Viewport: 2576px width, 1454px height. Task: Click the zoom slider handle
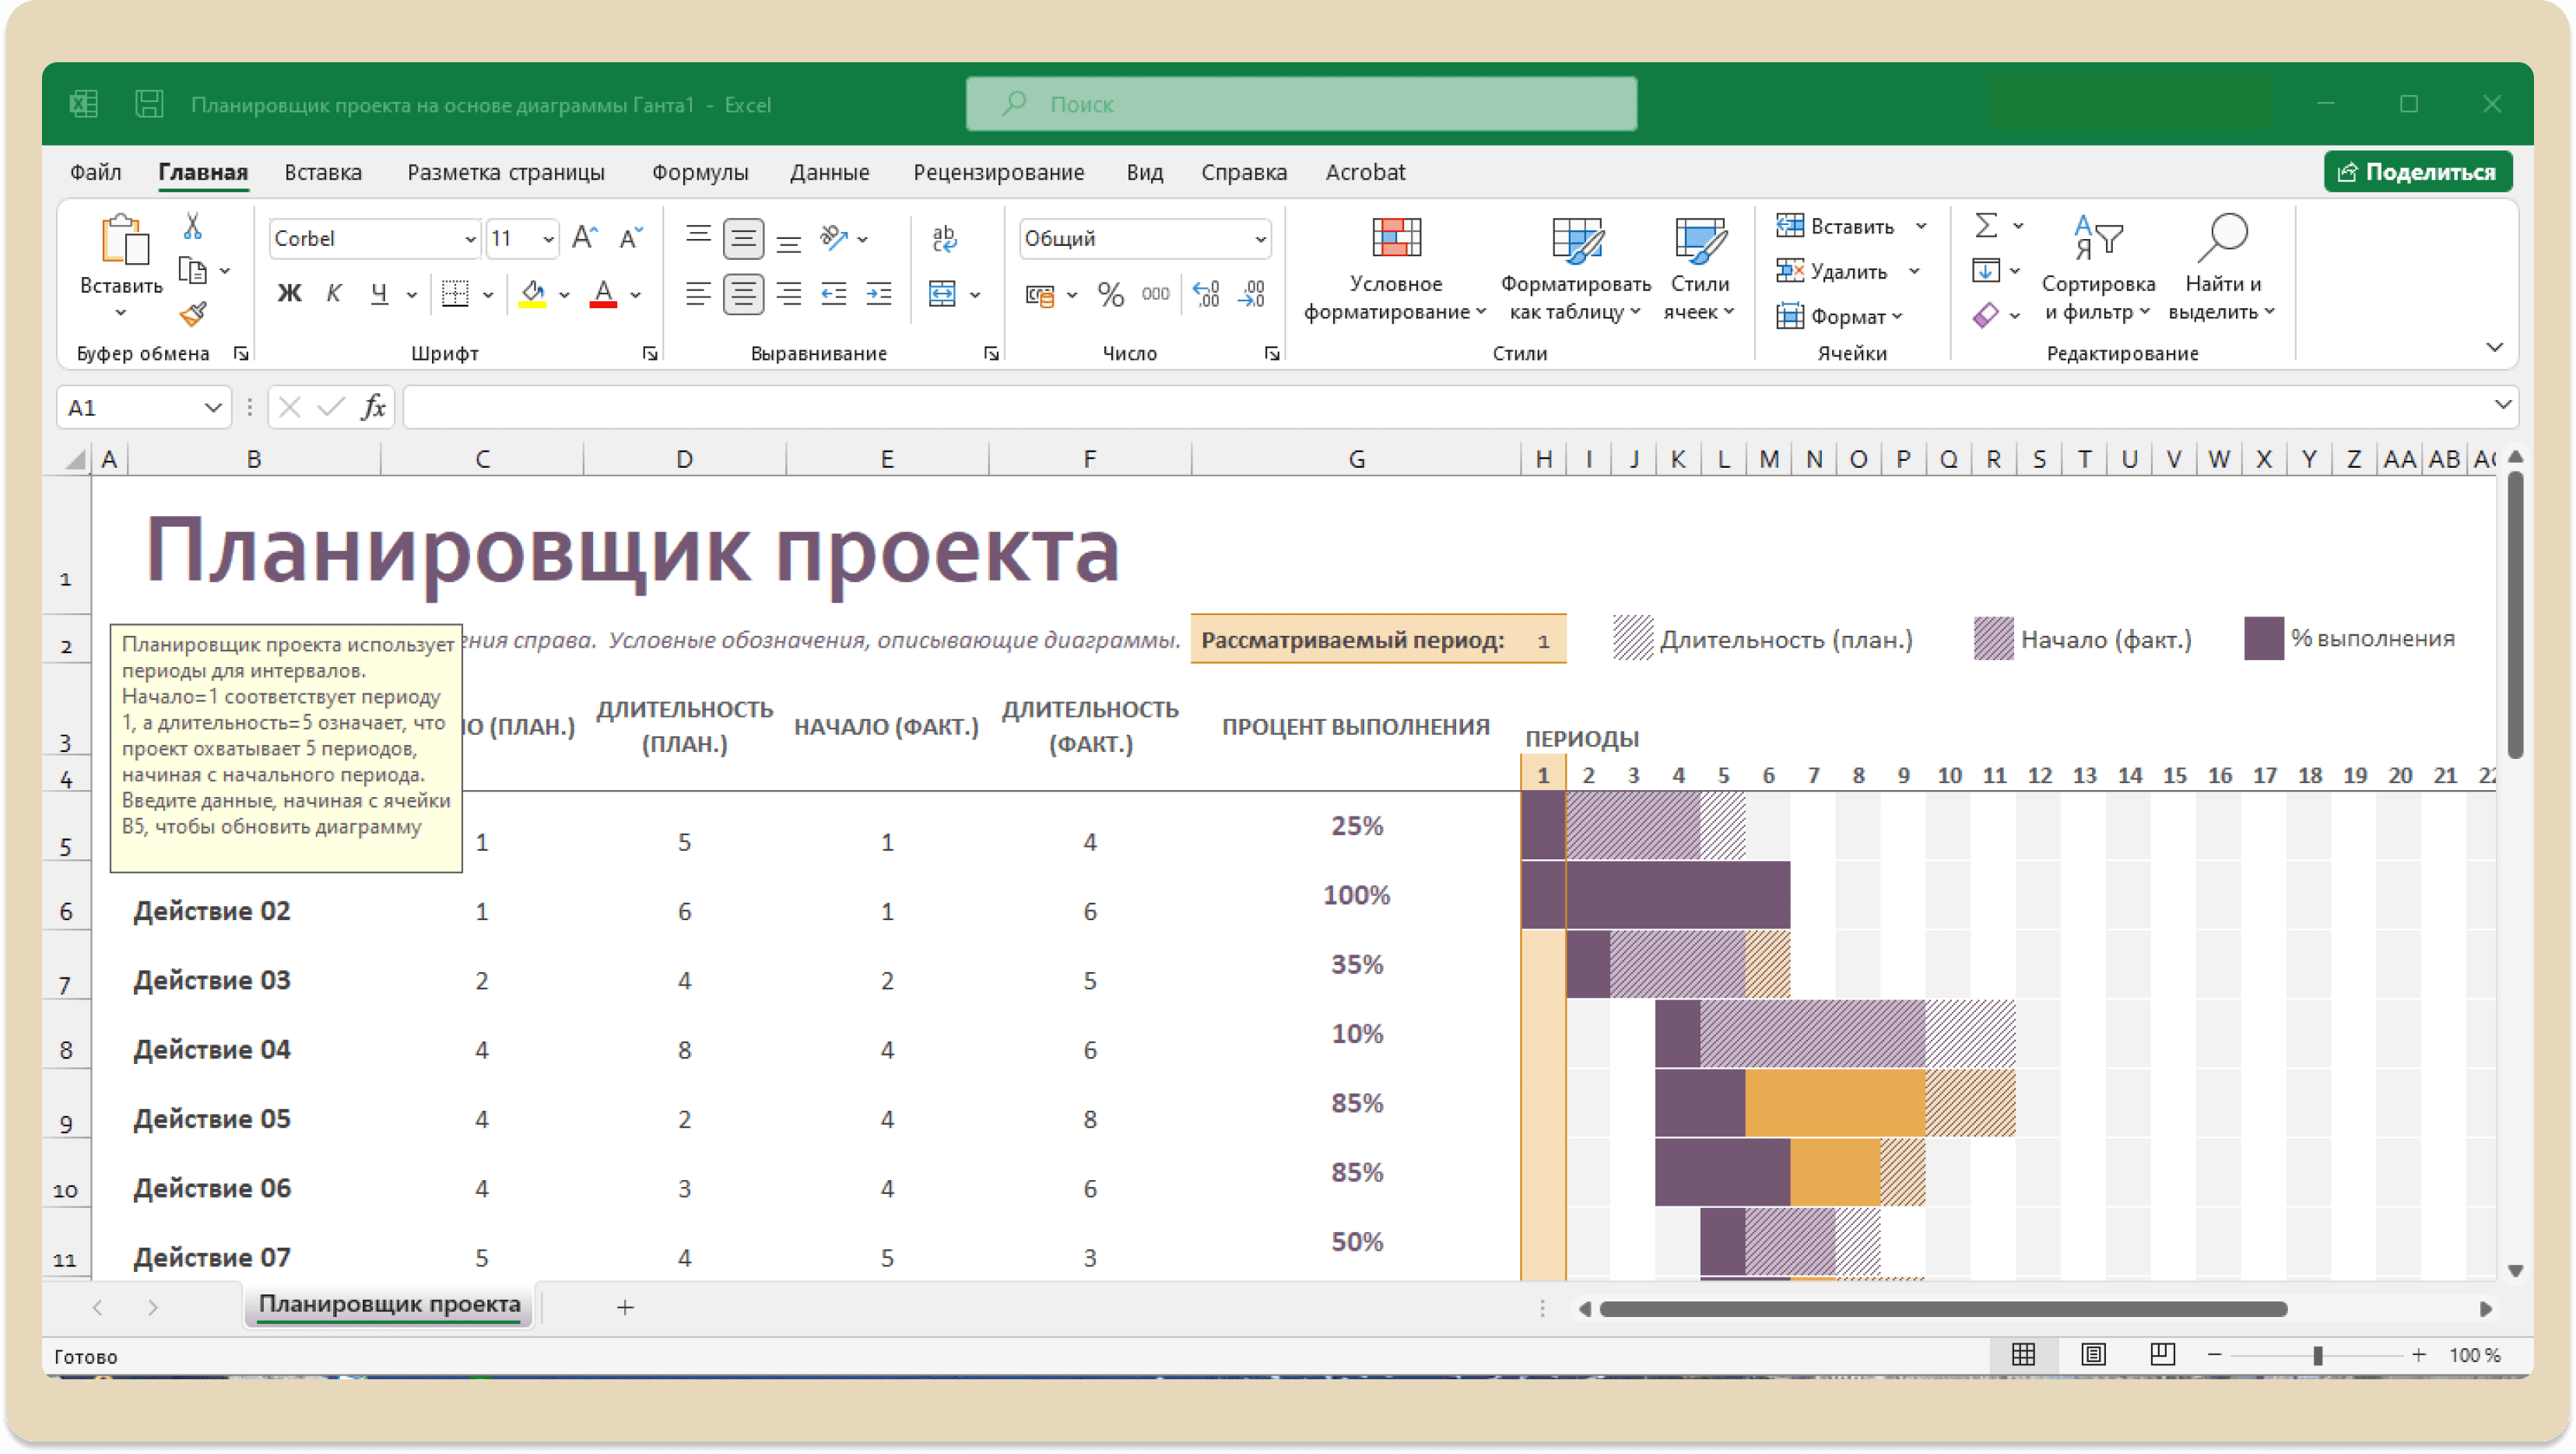click(x=2317, y=1356)
